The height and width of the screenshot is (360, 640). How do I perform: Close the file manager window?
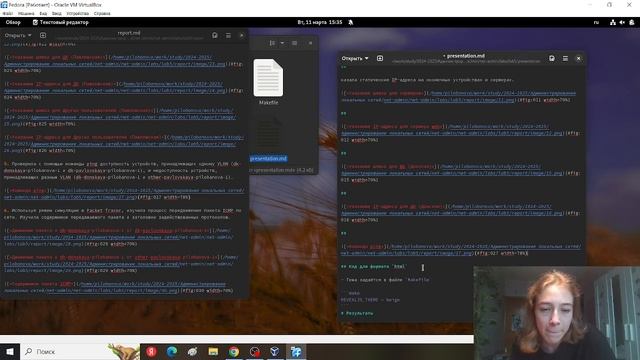point(310,43)
